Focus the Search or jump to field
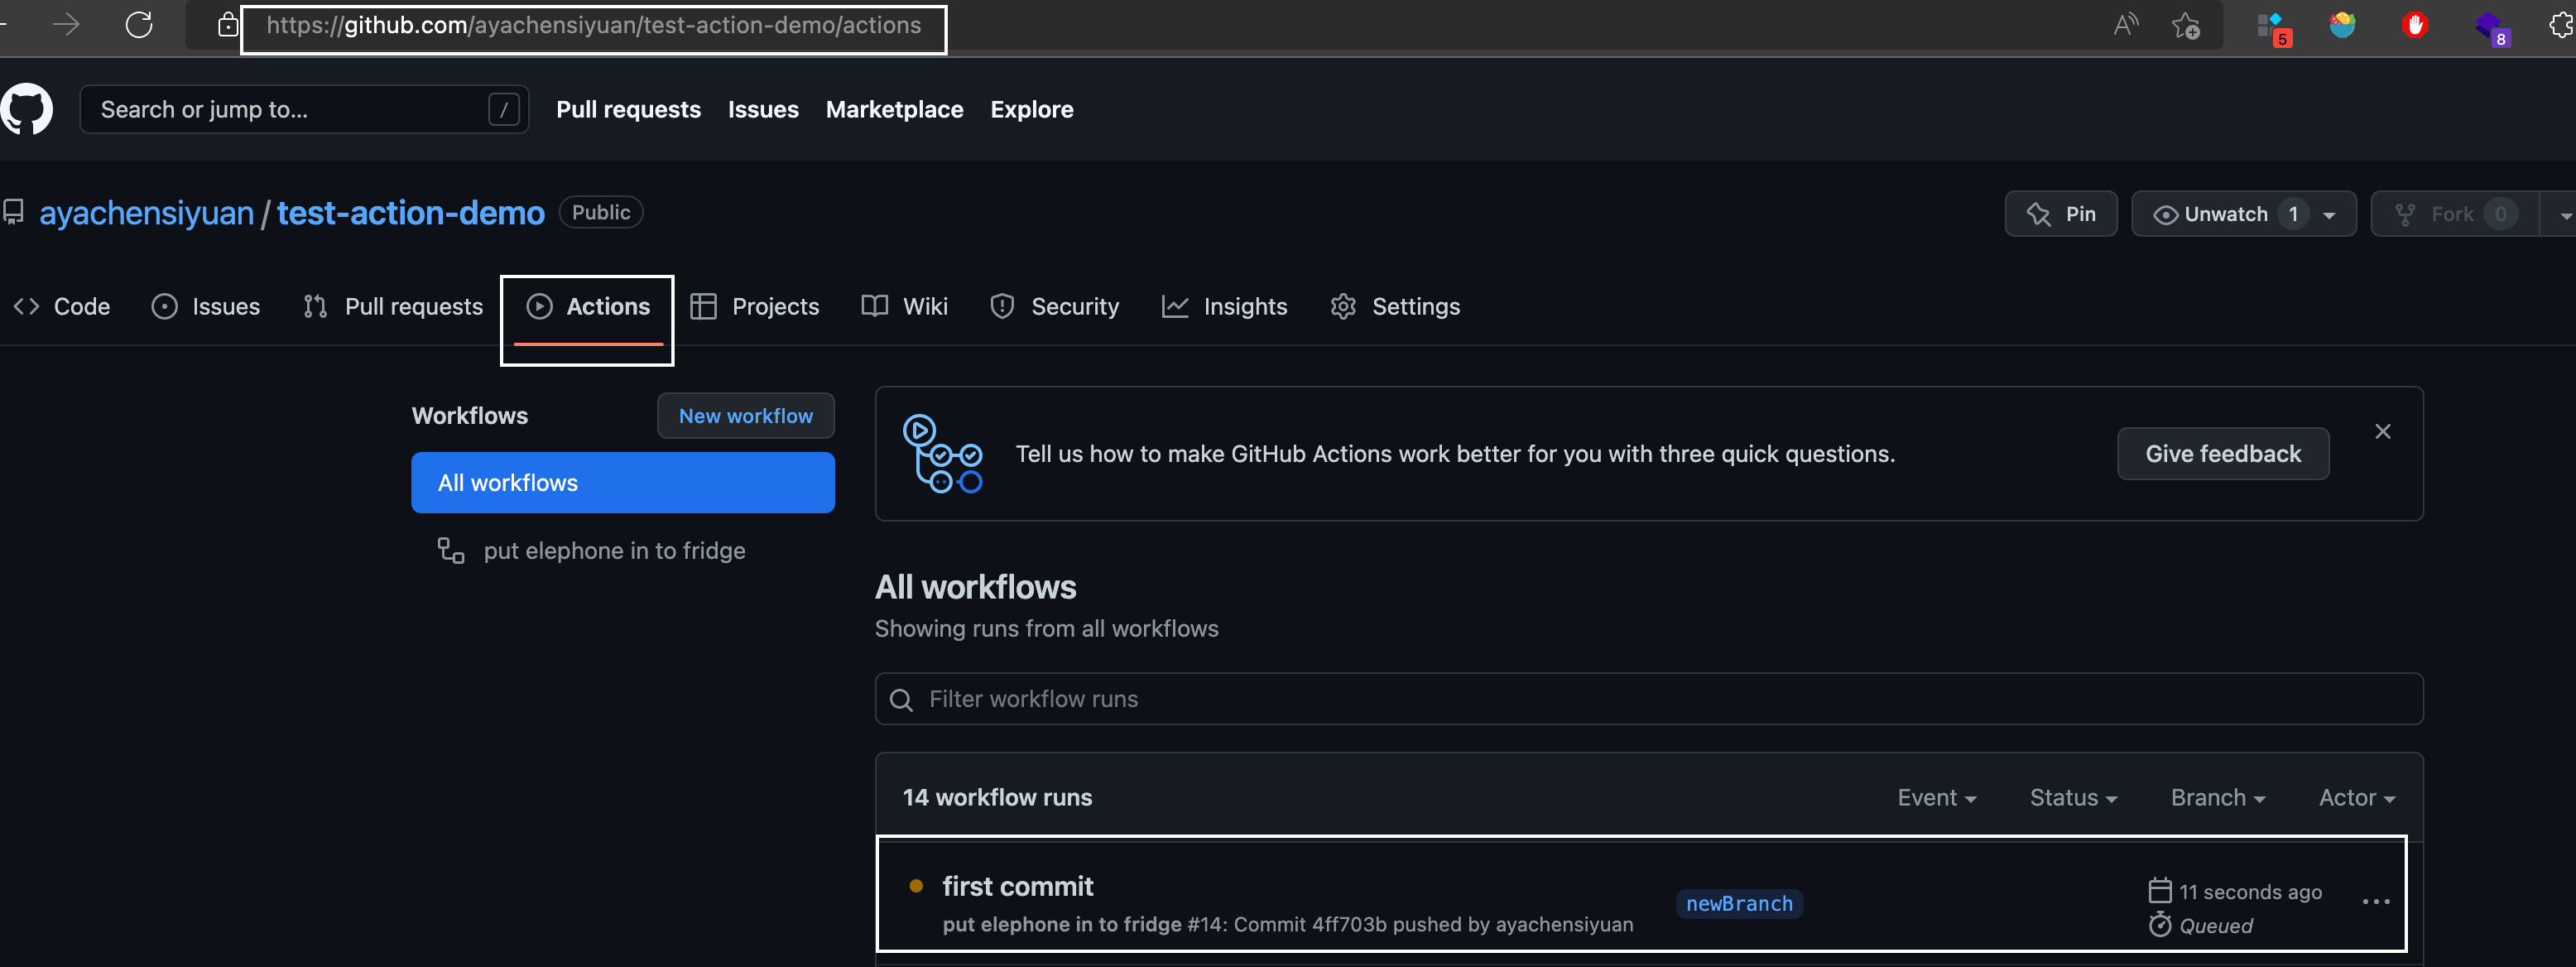The width and height of the screenshot is (2576, 967). tap(303, 109)
